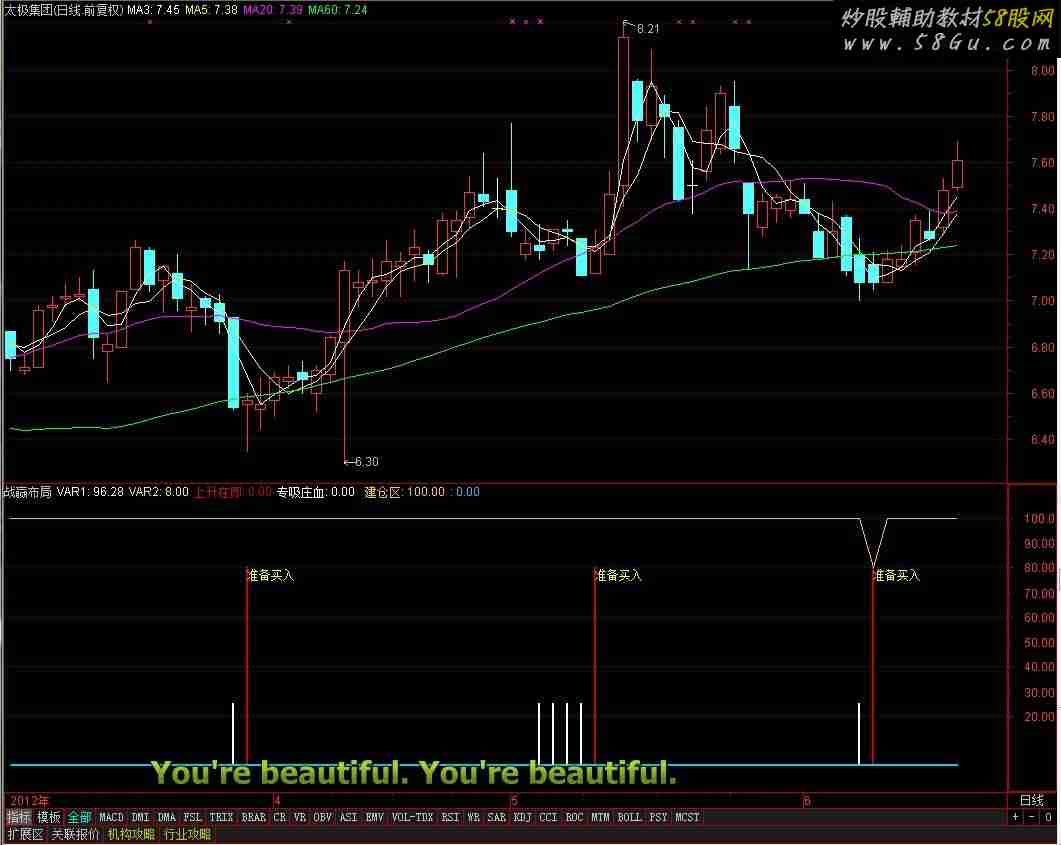Click the 战赢布局 indicator name
The width and height of the screenshot is (1061, 845).
(28, 492)
